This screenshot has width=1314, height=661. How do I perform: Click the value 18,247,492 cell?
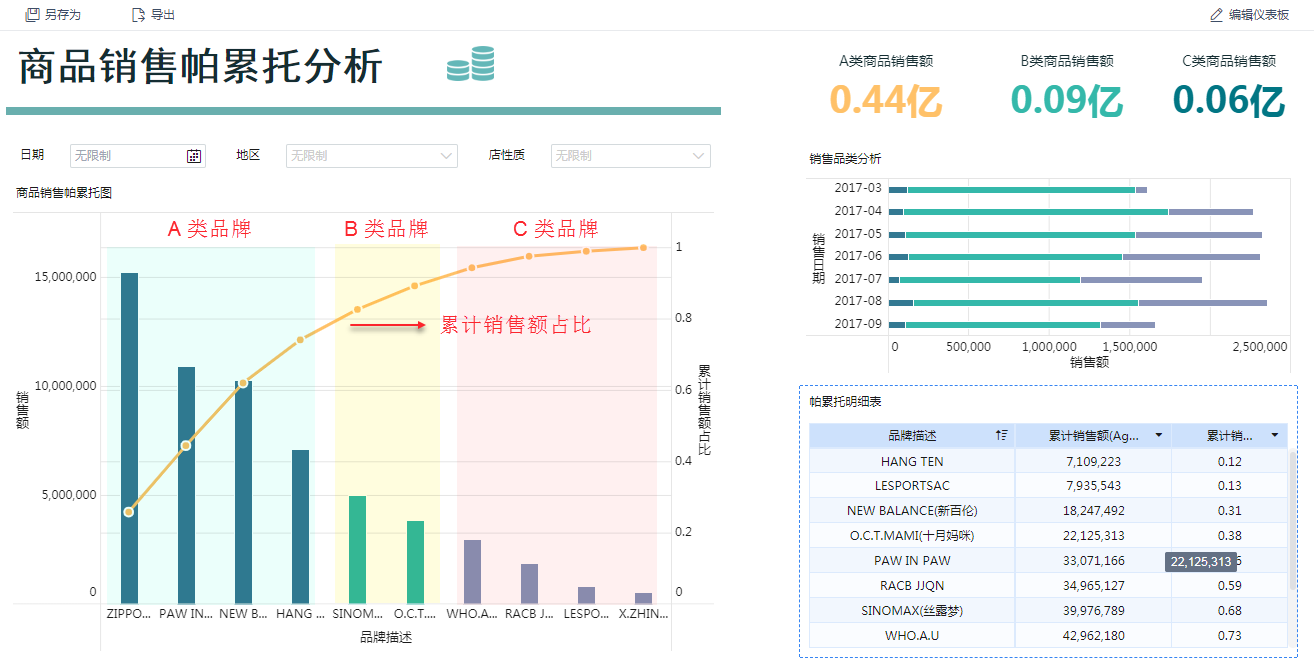1092,510
